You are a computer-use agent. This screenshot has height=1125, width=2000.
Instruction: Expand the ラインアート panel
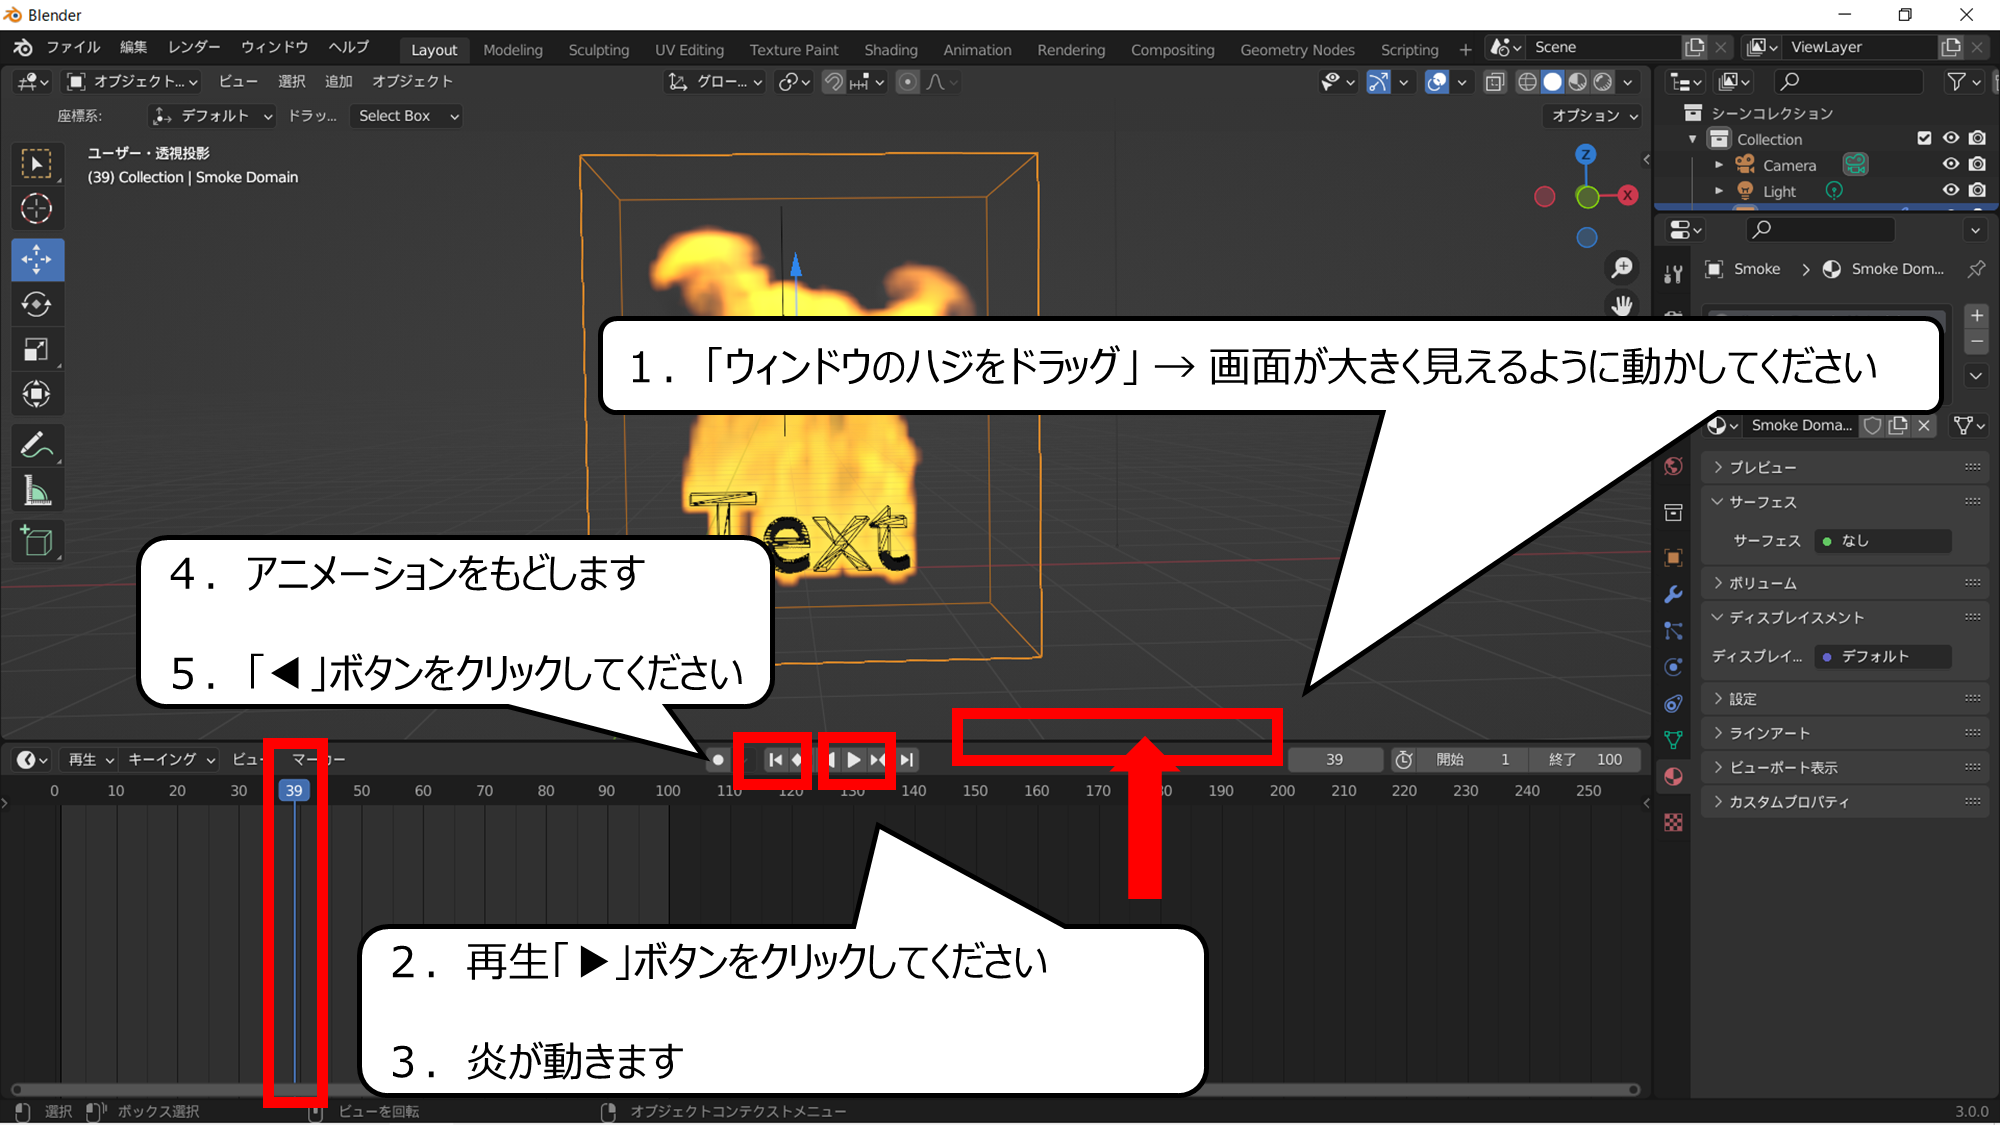pos(1843,733)
